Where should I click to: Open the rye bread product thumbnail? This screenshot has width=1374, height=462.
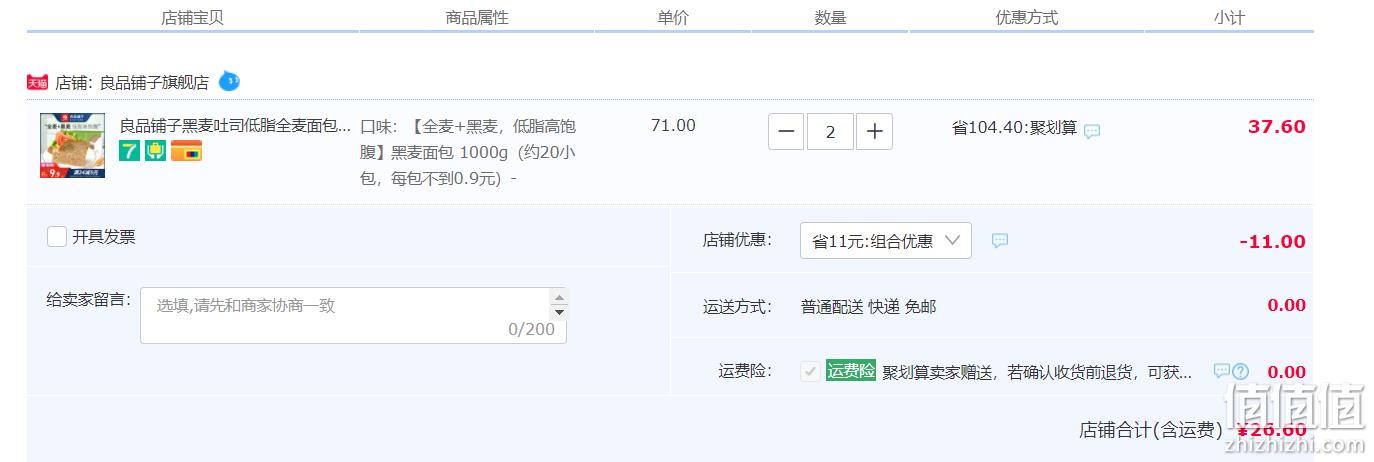[x=72, y=146]
